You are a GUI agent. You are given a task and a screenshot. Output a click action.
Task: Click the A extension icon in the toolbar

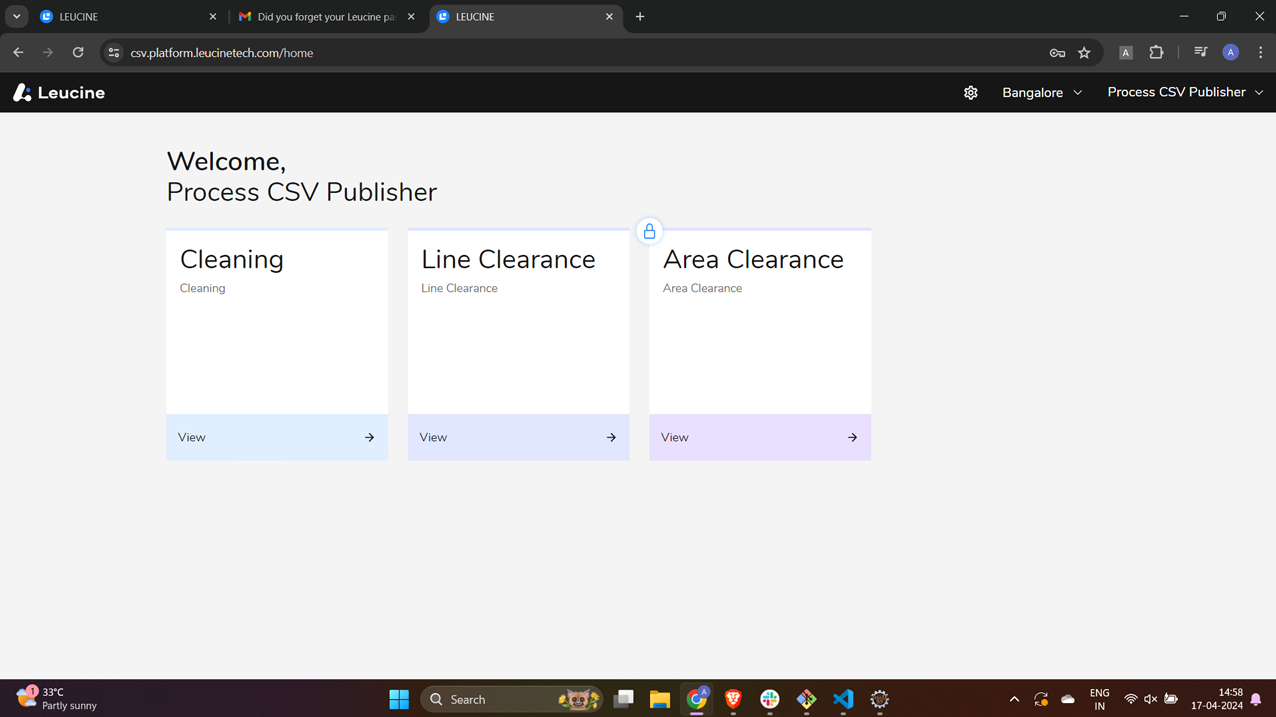(x=1126, y=53)
